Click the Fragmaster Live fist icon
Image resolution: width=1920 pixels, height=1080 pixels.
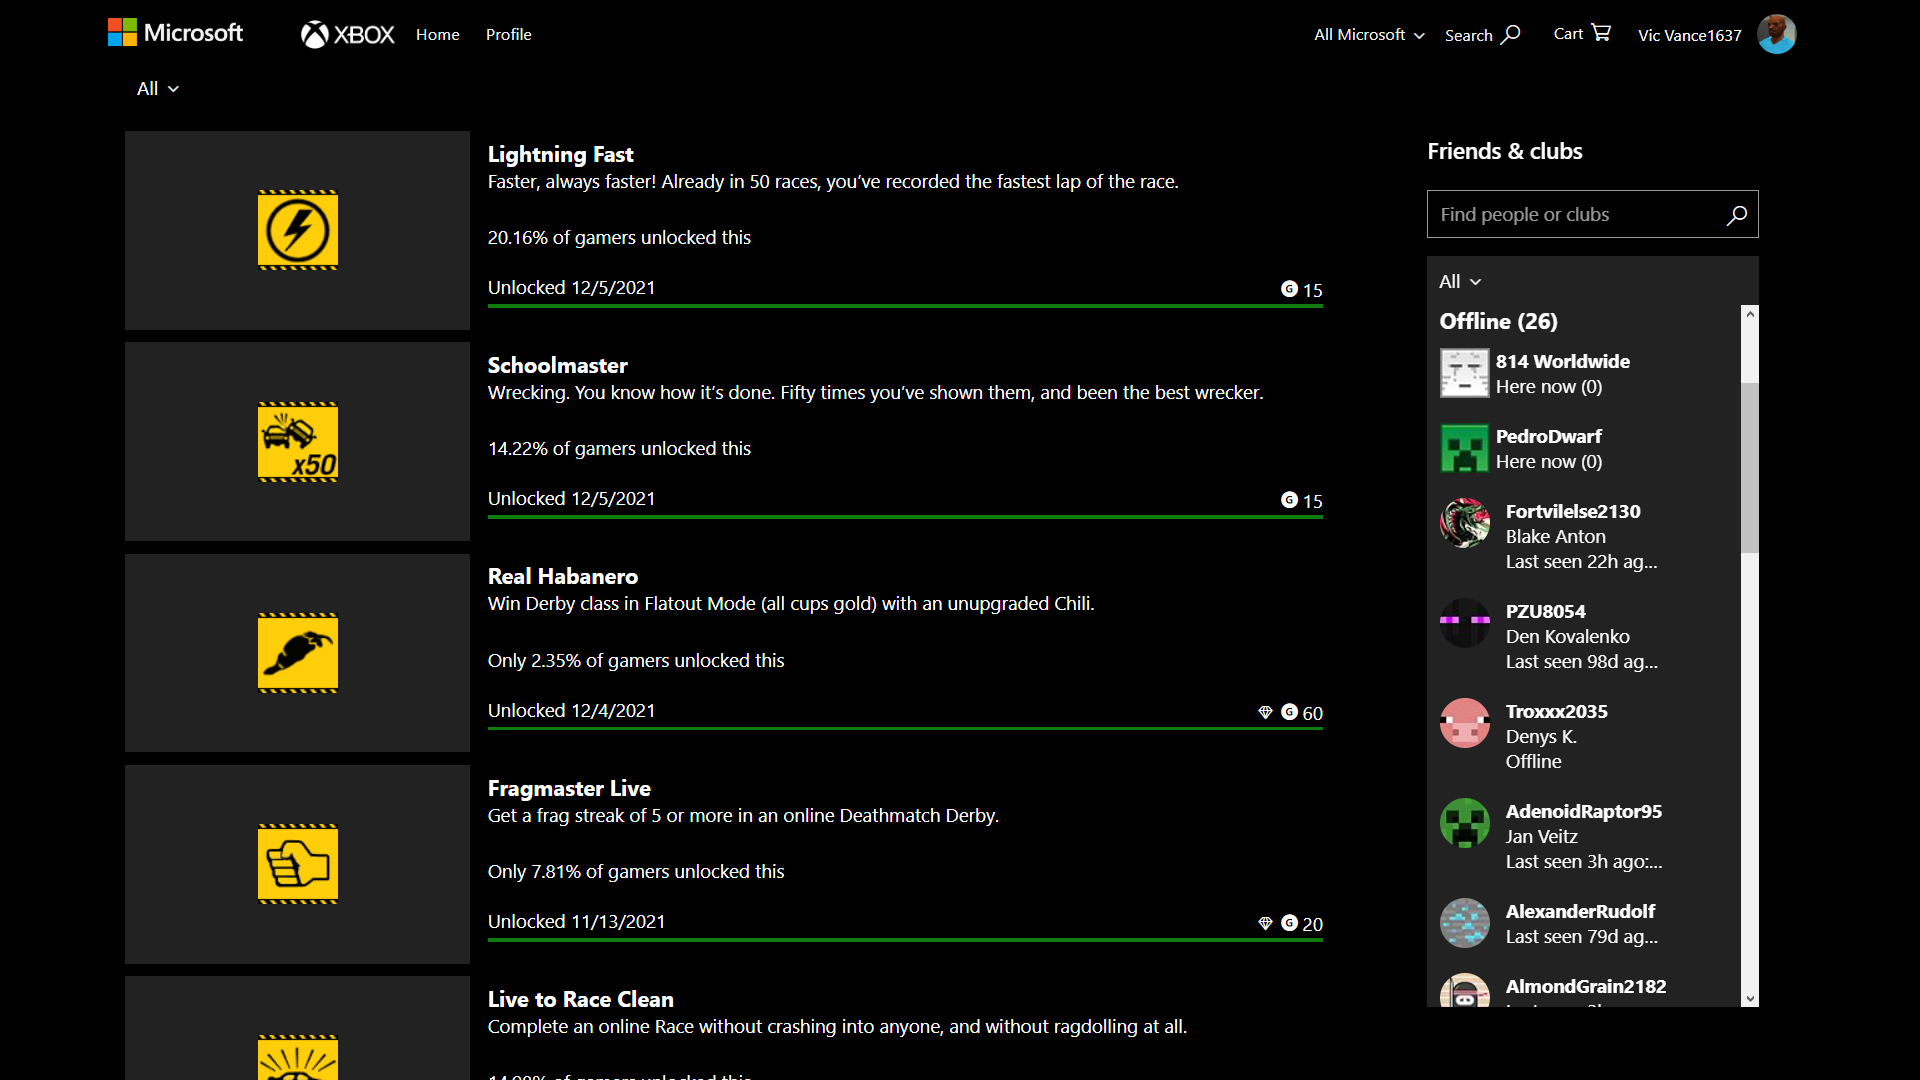298,864
